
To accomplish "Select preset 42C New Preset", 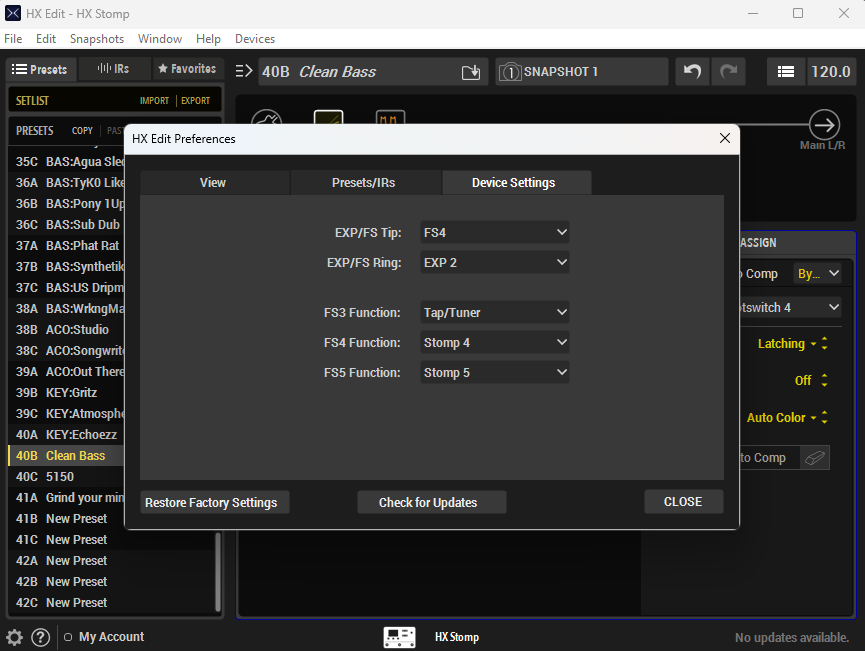I will (x=110, y=603).
